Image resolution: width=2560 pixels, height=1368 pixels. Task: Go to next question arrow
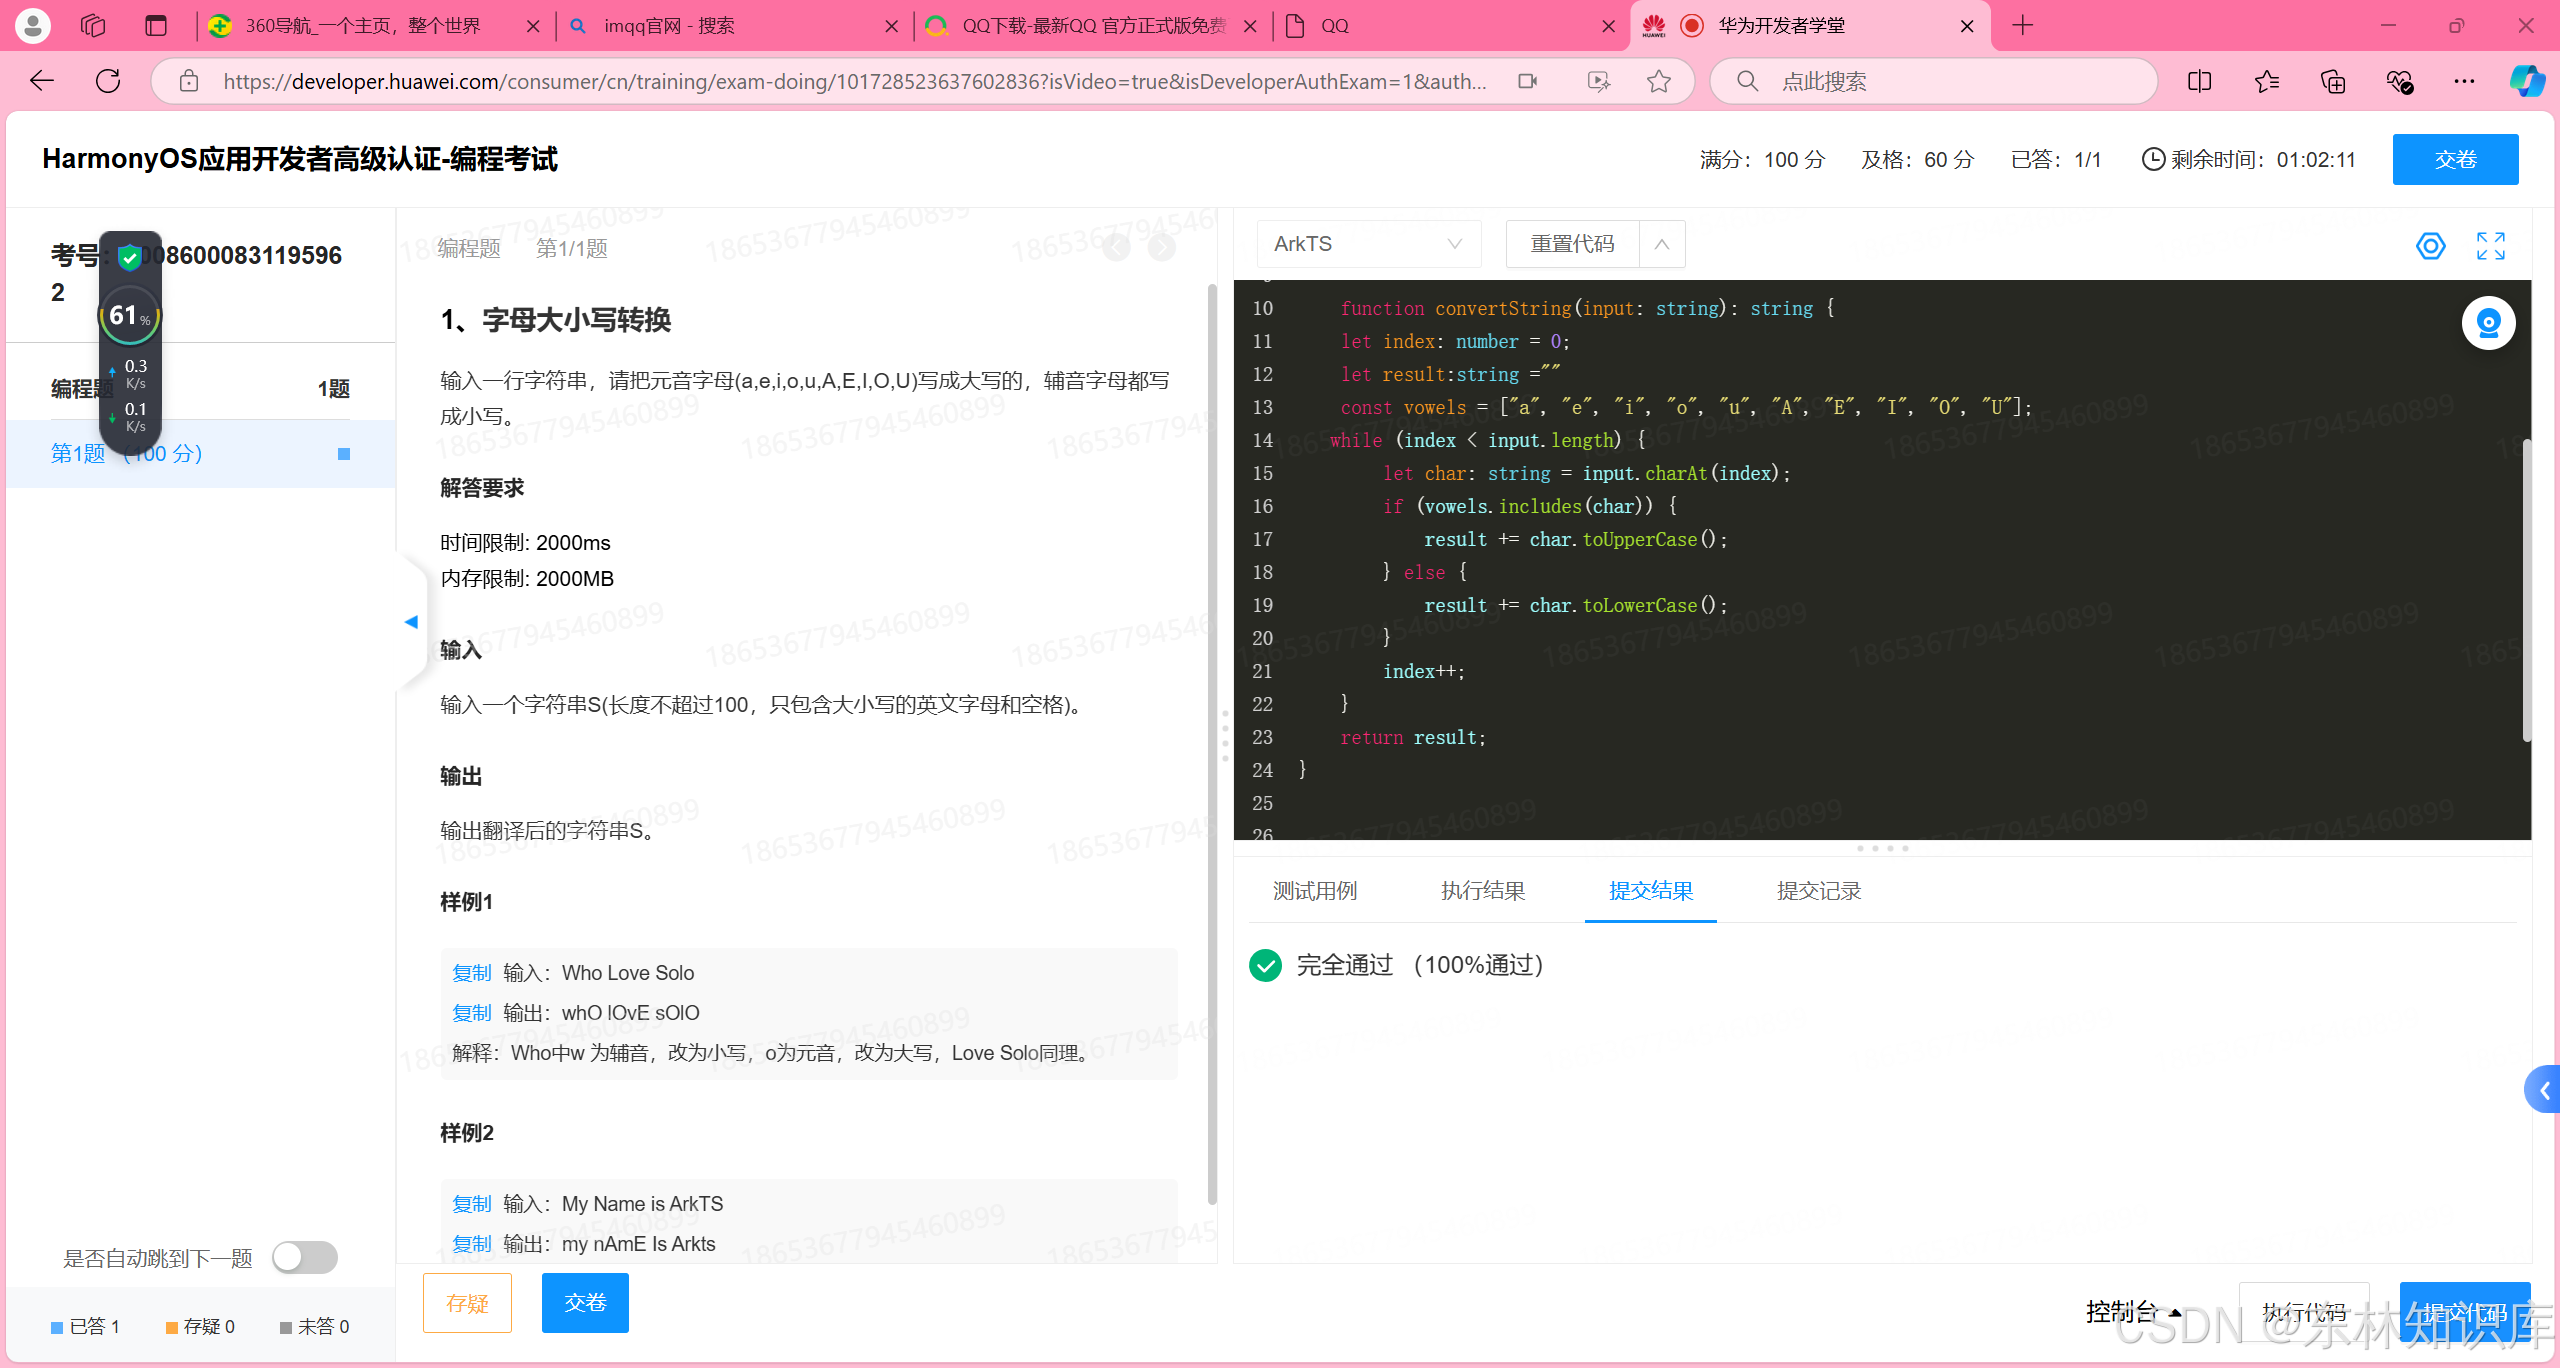pos(1162,247)
